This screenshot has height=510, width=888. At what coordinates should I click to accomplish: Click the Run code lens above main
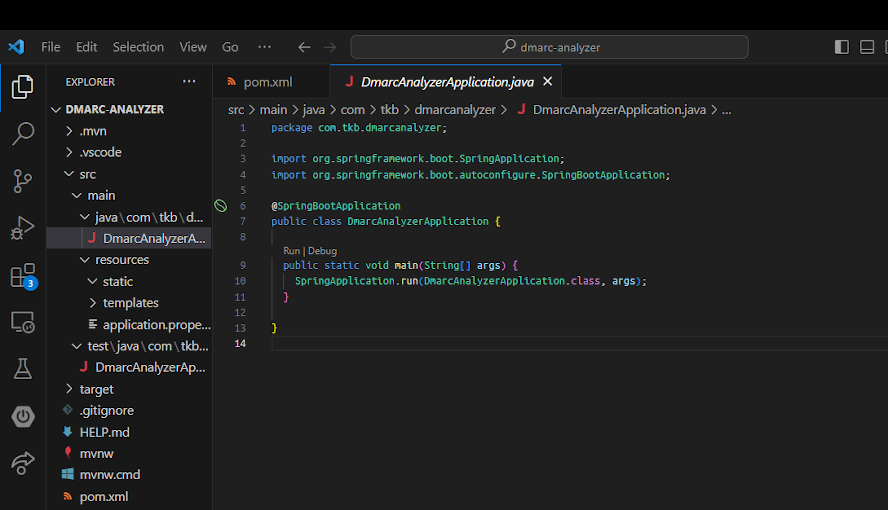(291, 251)
